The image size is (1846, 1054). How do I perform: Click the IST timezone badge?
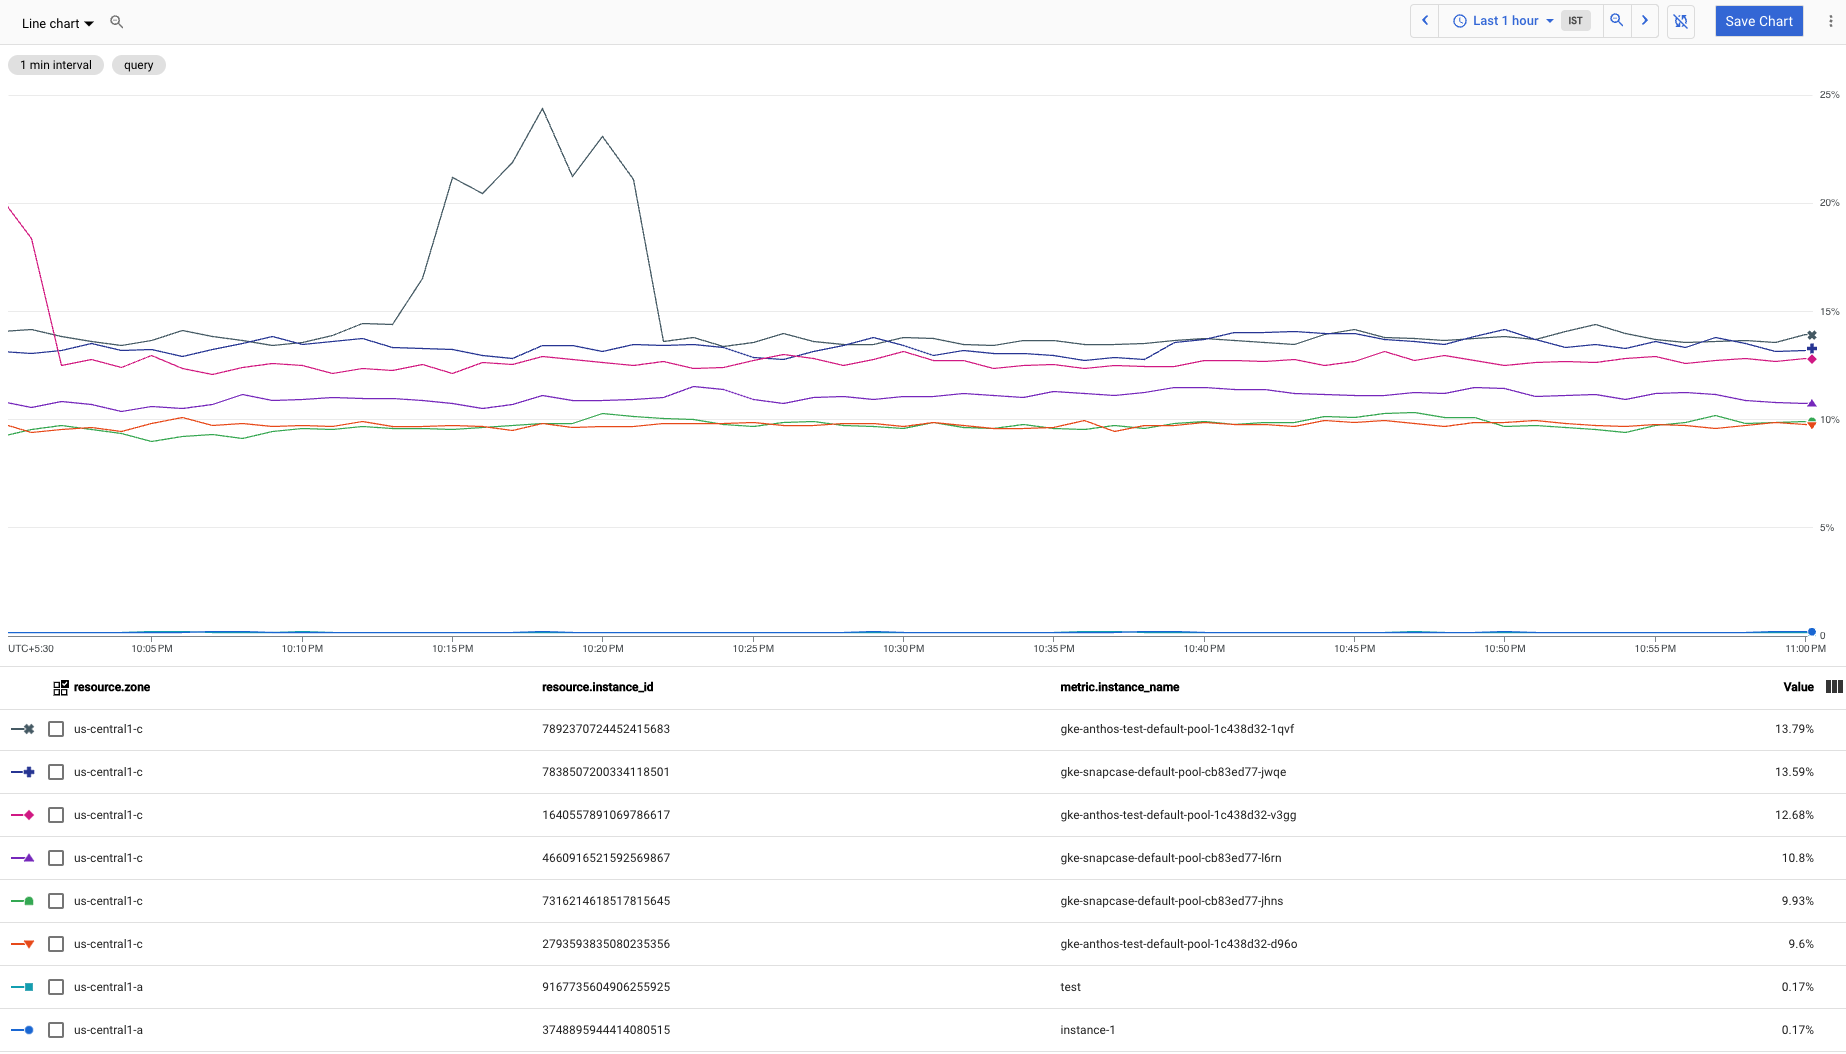coord(1576,20)
